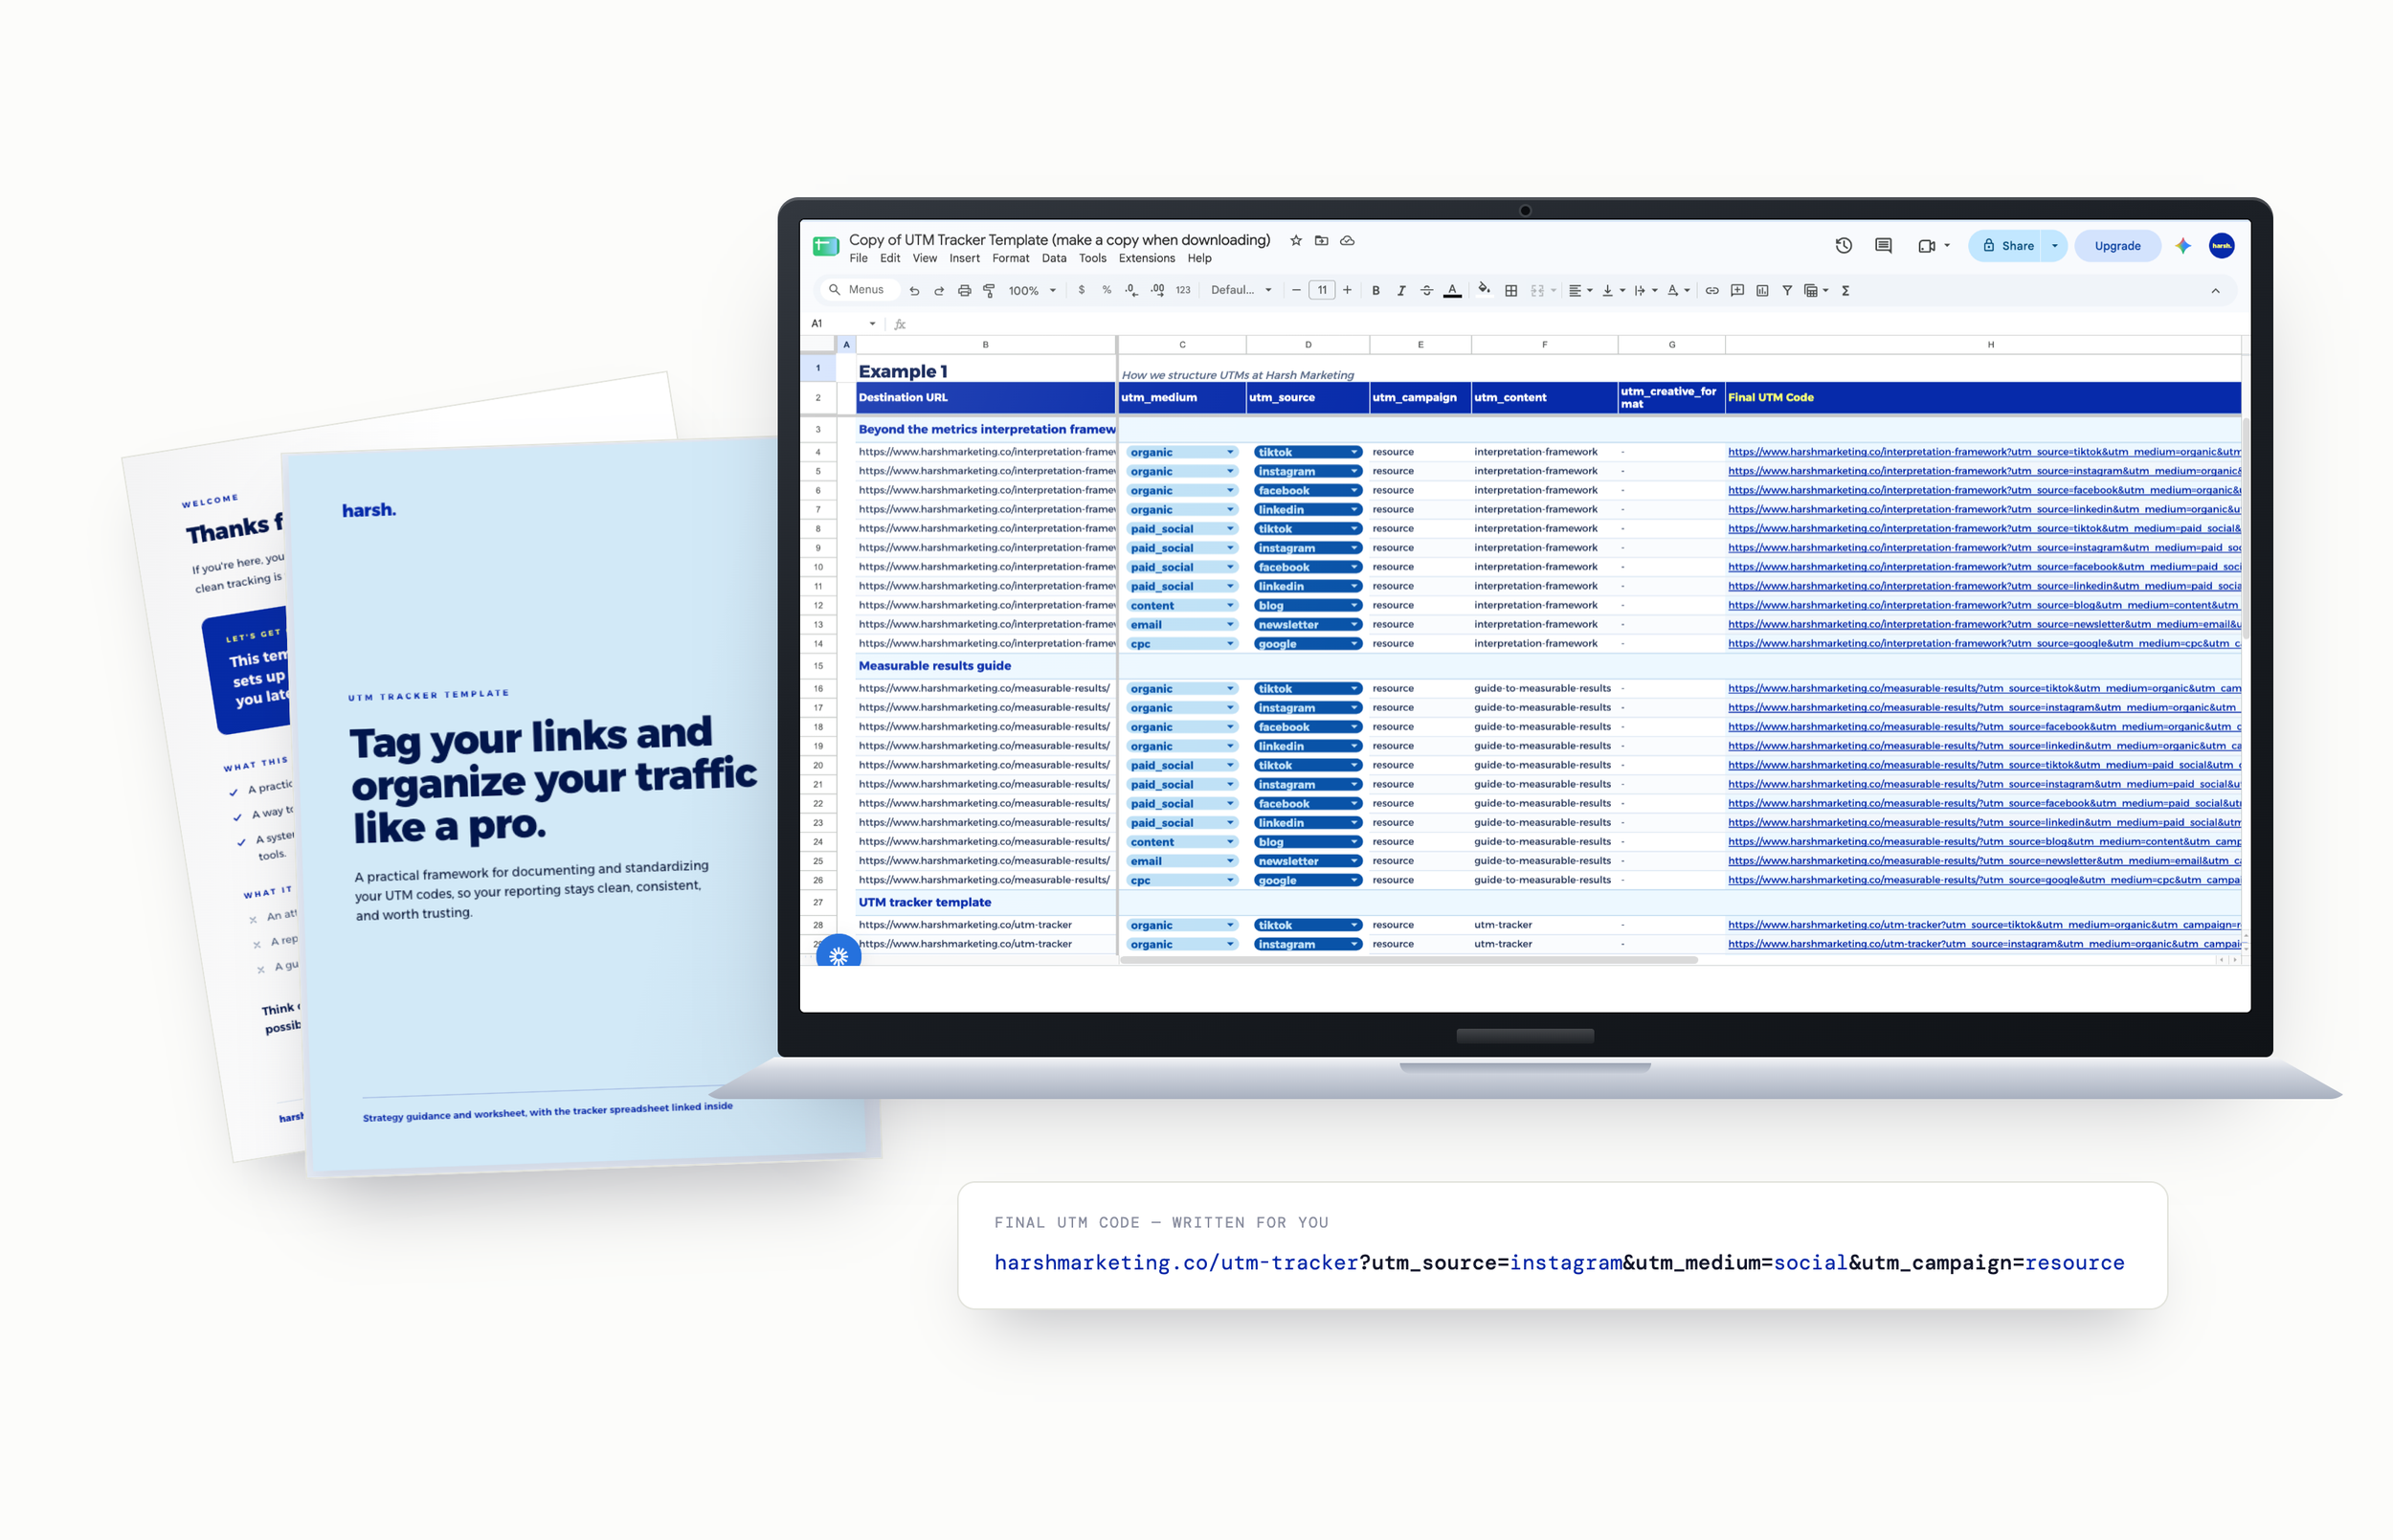Click the Move to folder icon
The image size is (2393, 1540).
1321,241
